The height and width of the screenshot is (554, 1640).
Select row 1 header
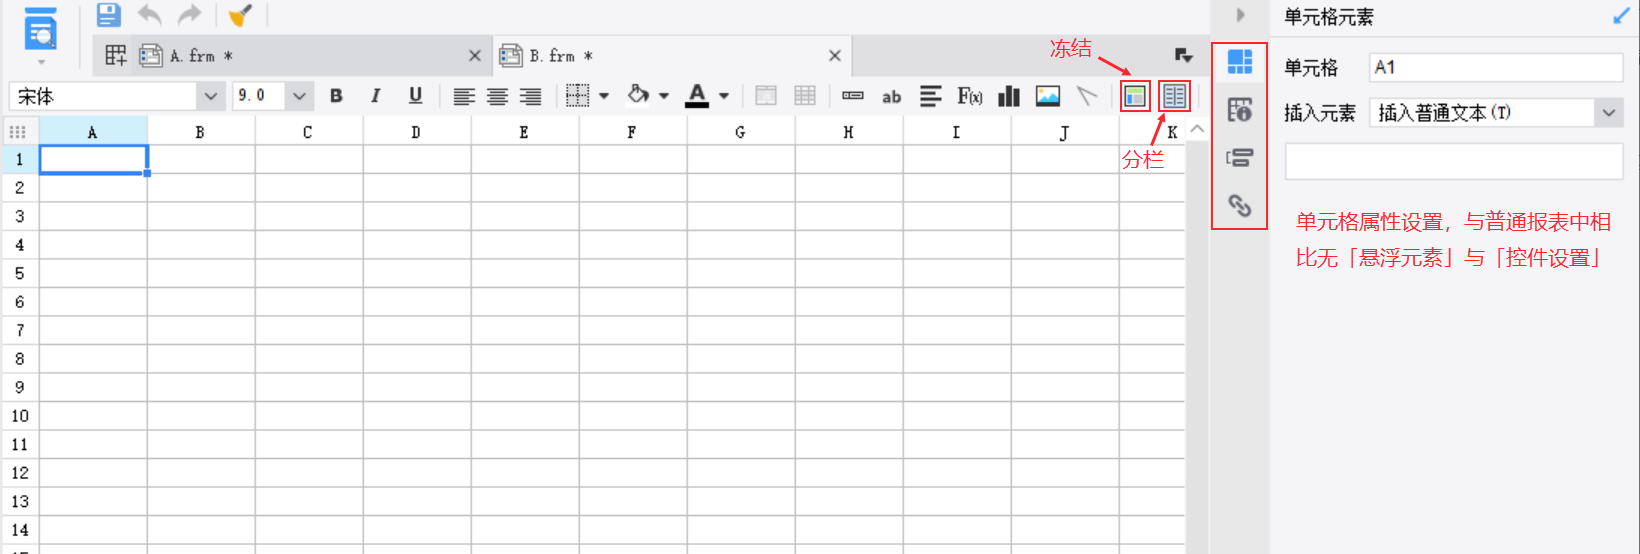point(19,159)
